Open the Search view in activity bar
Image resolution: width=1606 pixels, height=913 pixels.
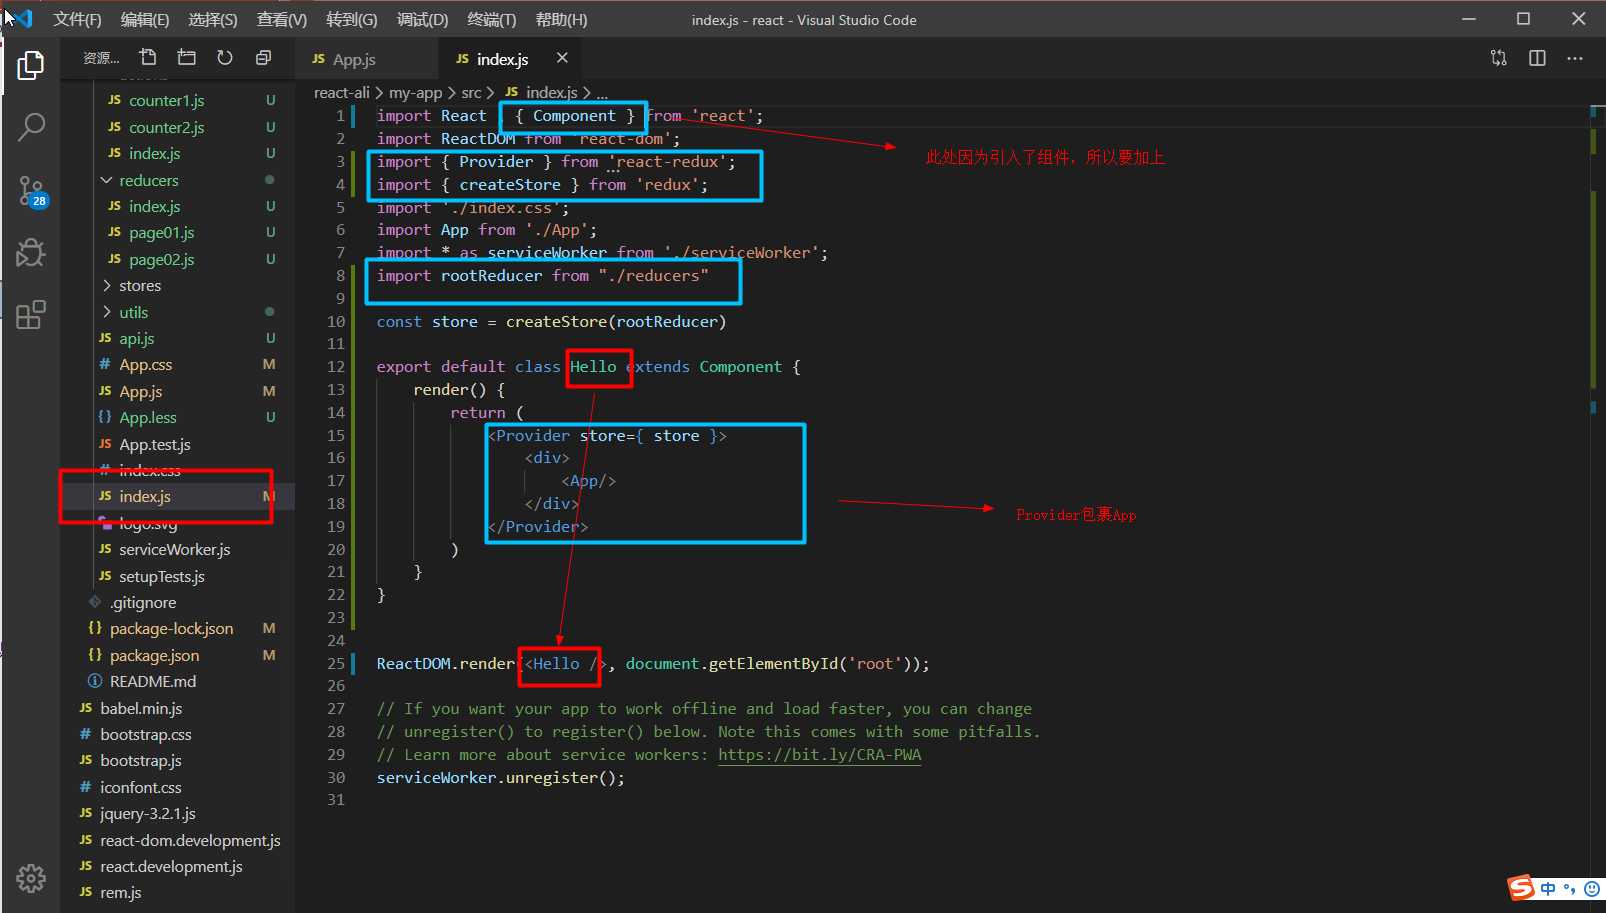point(31,127)
